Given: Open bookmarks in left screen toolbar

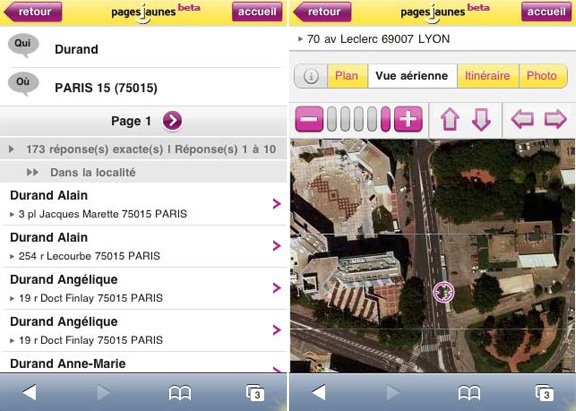Looking at the screenshot, I should [x=180, y=393].
